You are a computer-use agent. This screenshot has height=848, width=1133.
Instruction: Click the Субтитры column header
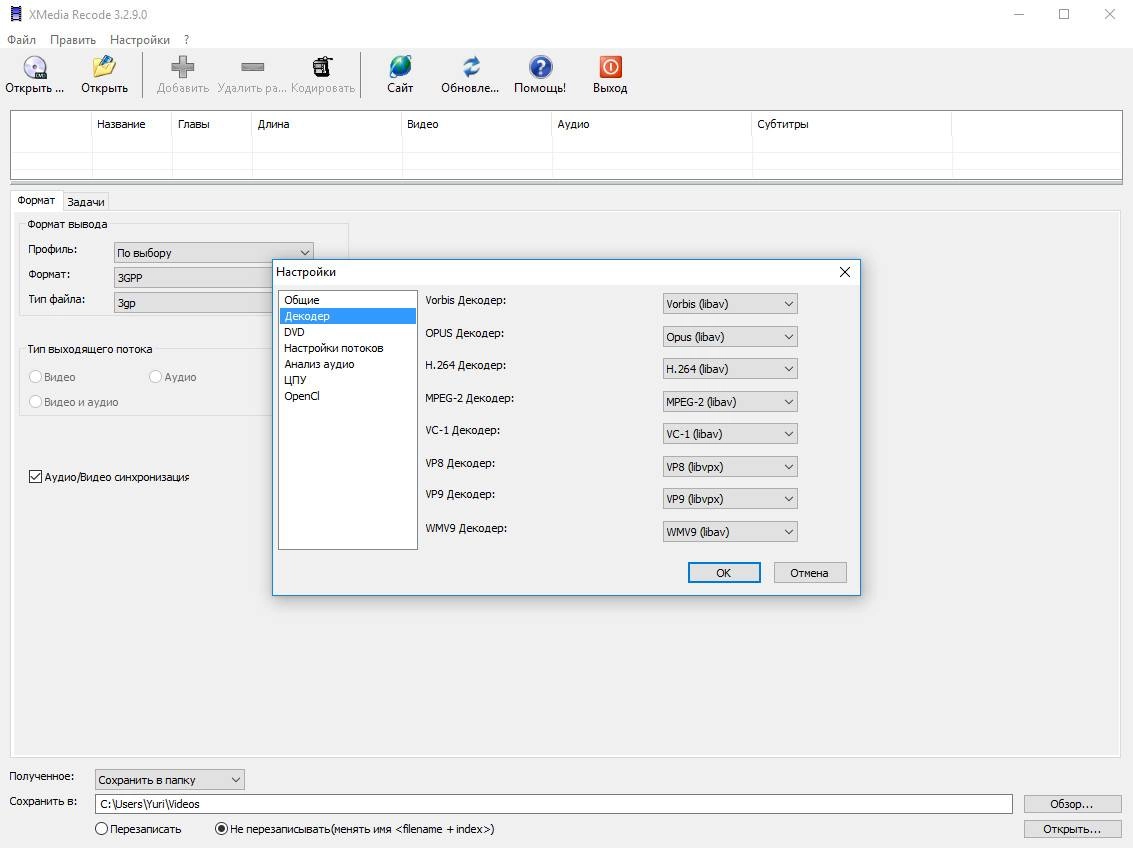tap(852, 124)
